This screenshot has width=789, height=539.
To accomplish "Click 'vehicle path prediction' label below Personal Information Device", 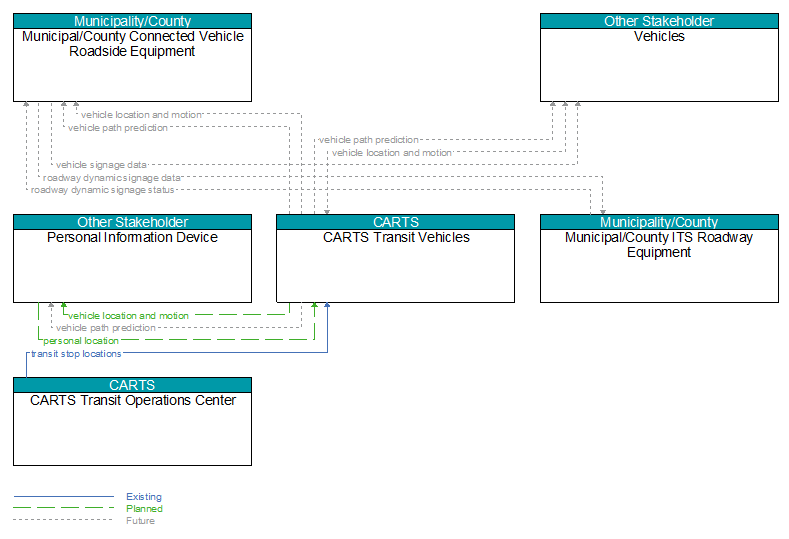I will coord(106,328).
